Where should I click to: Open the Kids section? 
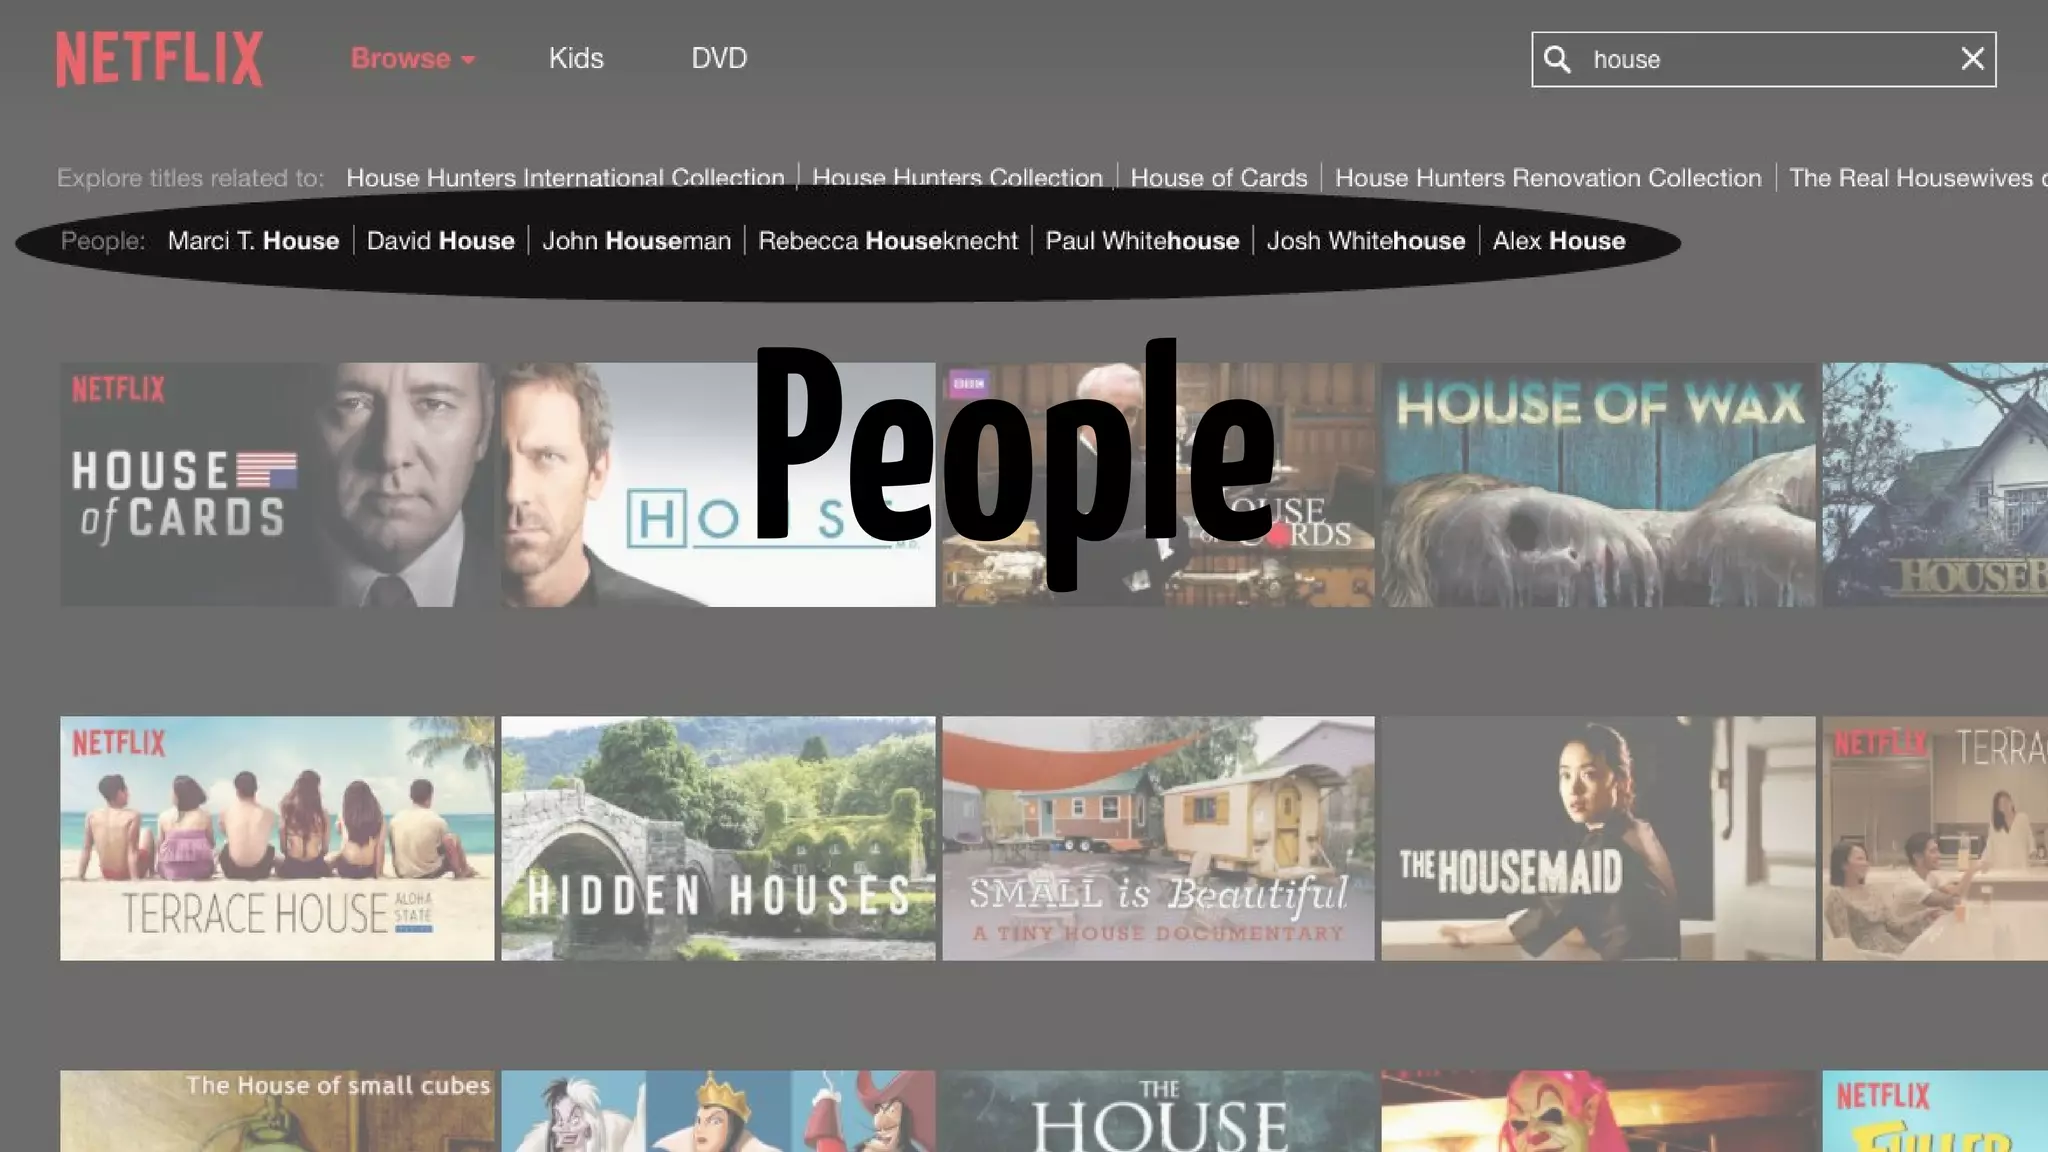tap(576, 59)
